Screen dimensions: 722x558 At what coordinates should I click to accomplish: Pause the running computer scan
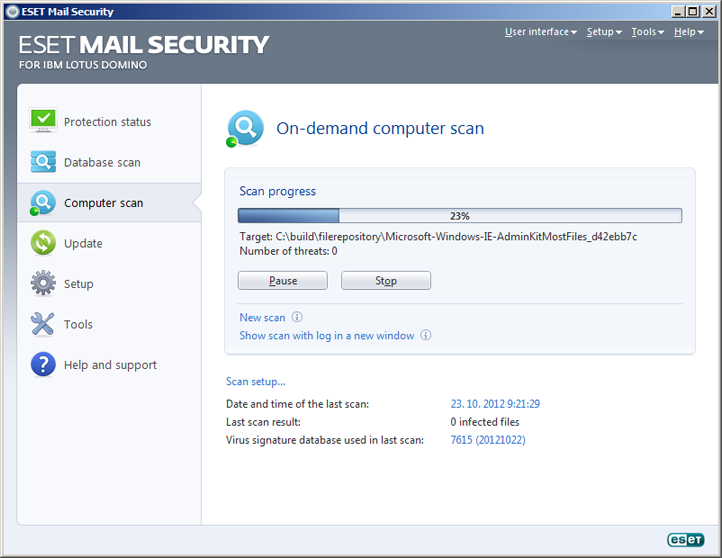click(282, 281)
